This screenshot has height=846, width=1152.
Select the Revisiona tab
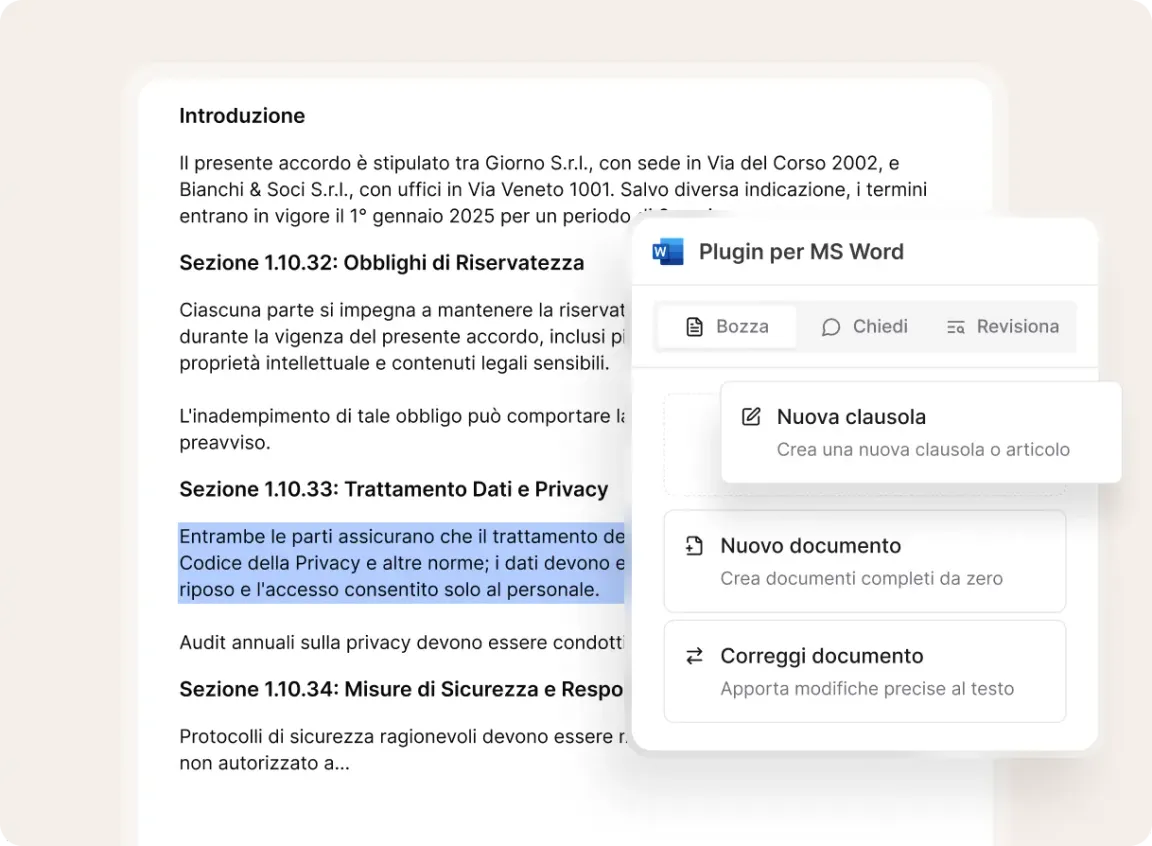(1003, 327)
